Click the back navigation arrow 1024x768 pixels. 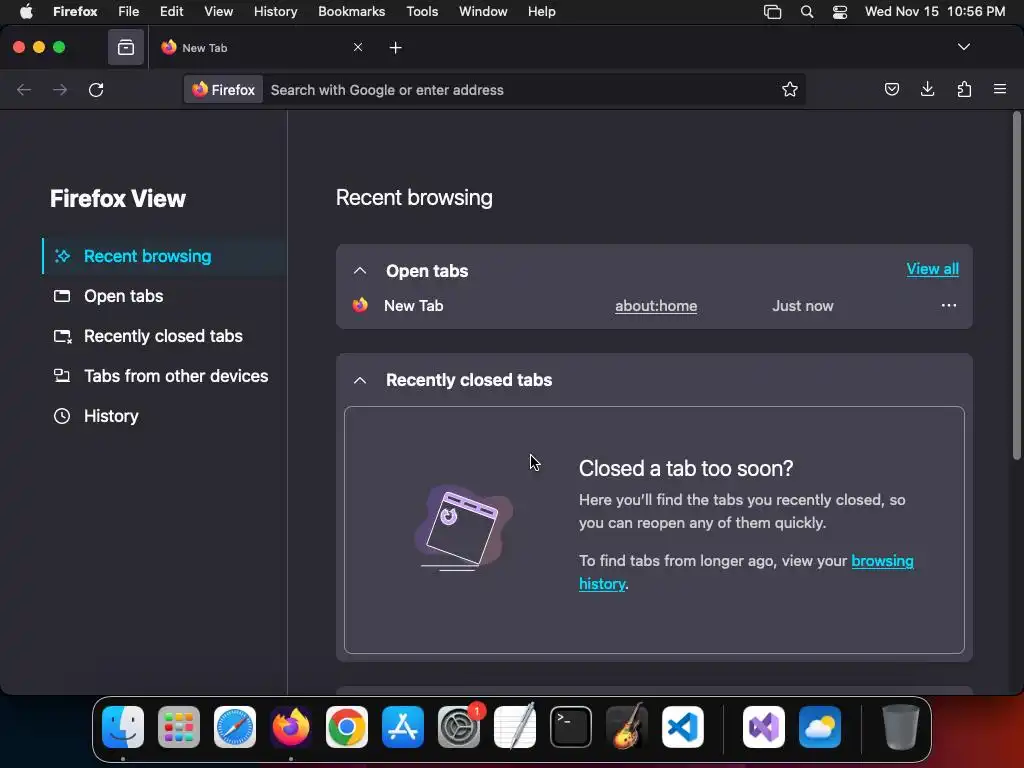click(x=24, y=89)
